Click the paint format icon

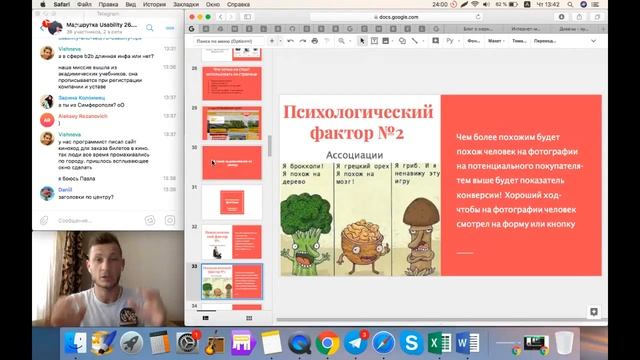327,41
